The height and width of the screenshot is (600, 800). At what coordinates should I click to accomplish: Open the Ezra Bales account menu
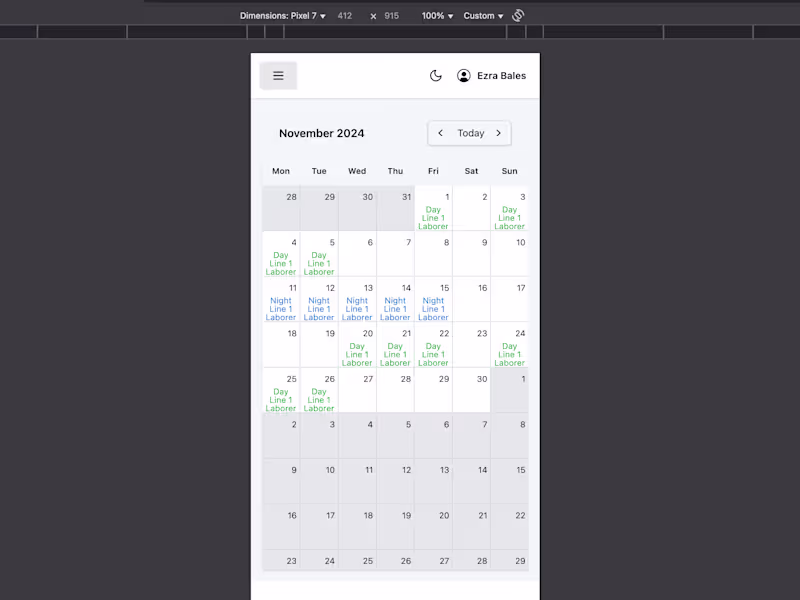(501, 76)
